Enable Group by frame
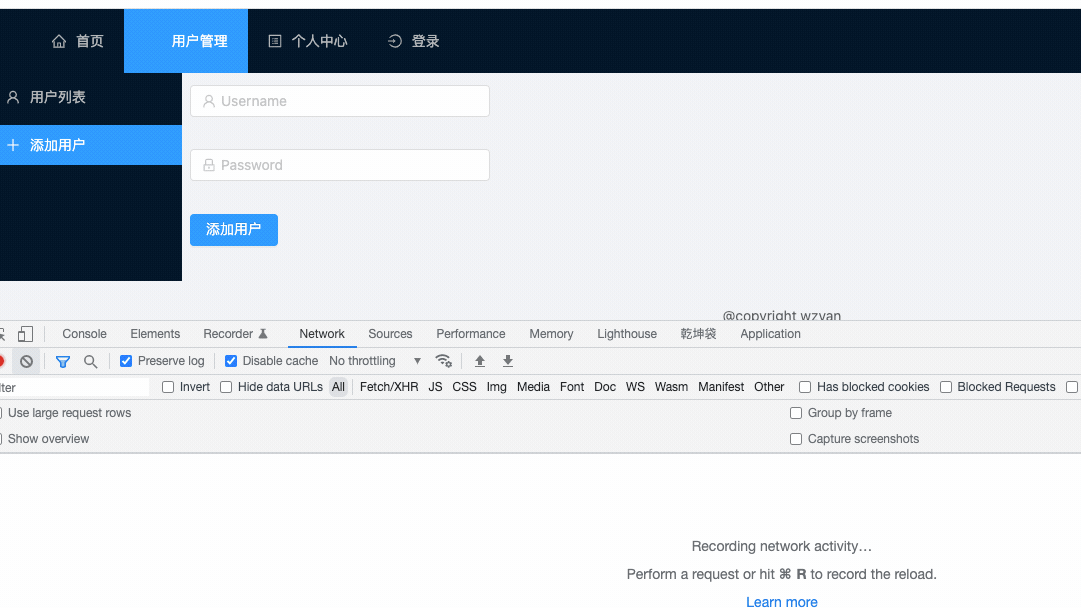Screen dimensions: 1081x608 pyautogui.click(x=796, y=413)
